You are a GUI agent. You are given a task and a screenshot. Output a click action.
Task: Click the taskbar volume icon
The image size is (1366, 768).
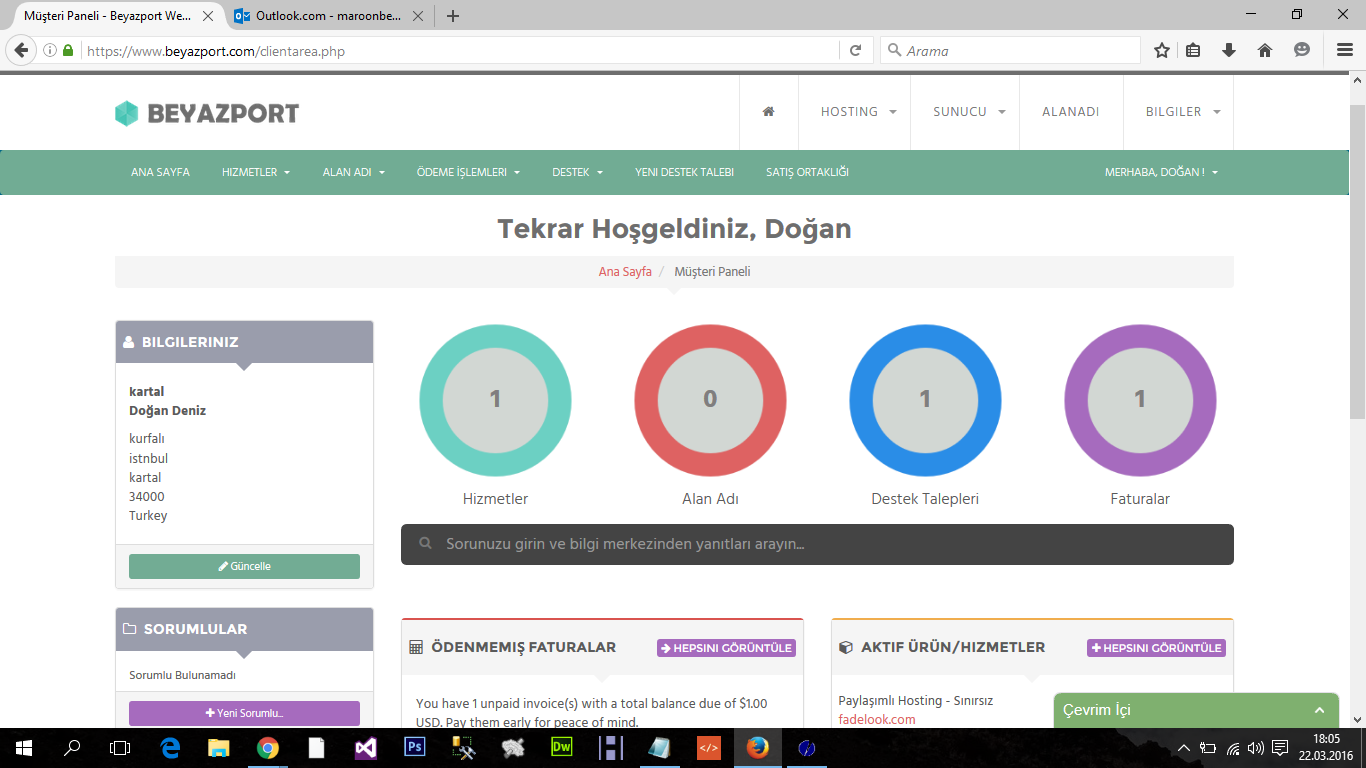(1256, 748)
